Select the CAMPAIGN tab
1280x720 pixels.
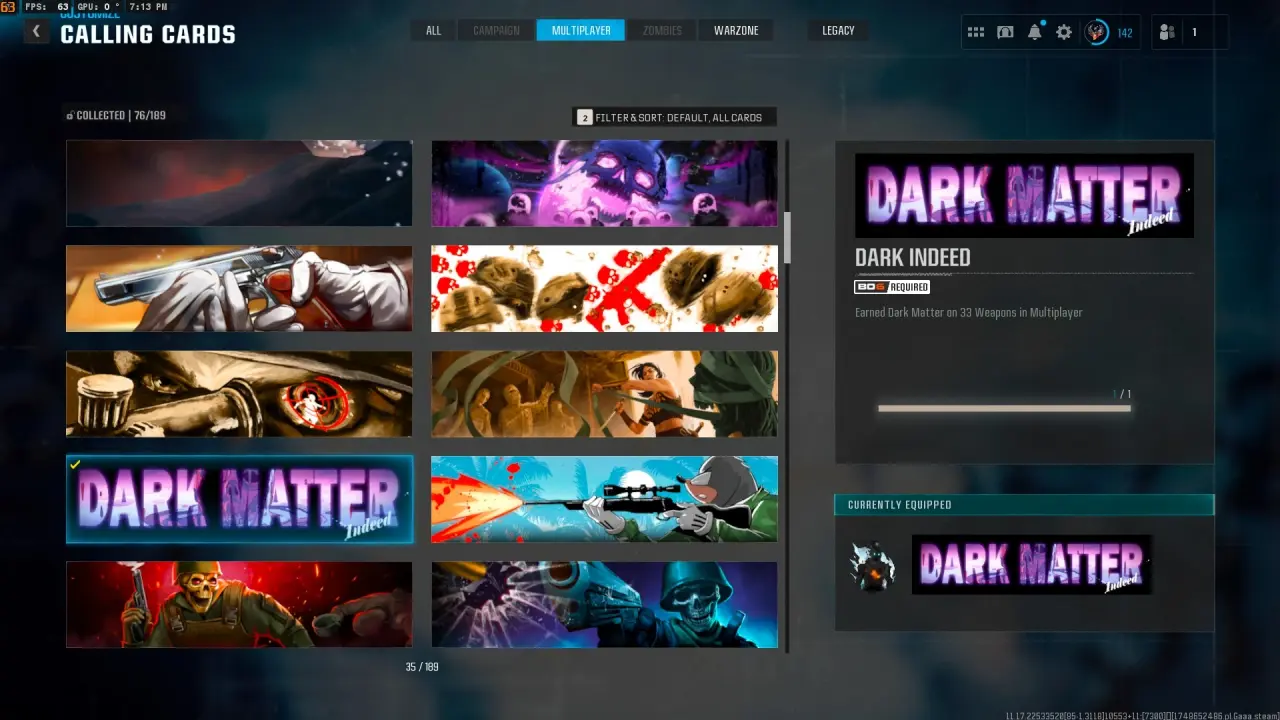pyautogui.click(x=496, y=30)
